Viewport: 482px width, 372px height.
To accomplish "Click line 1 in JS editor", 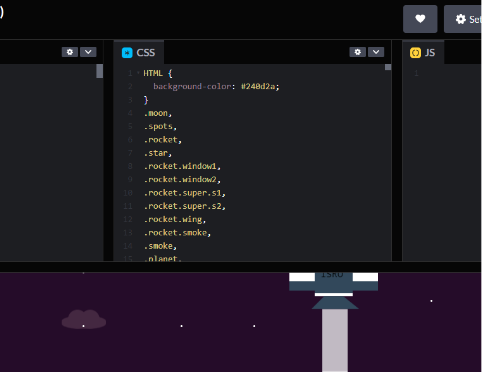I will coord(416,73).
